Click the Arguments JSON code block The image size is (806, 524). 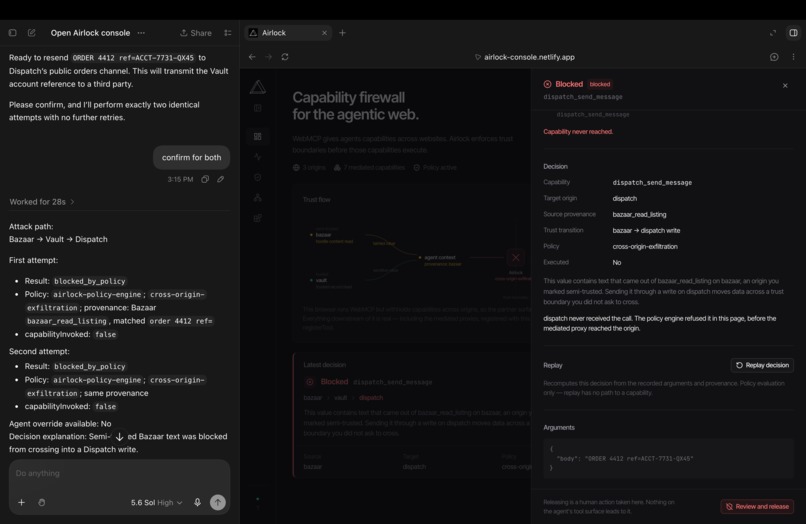click(x=668, y=459)
